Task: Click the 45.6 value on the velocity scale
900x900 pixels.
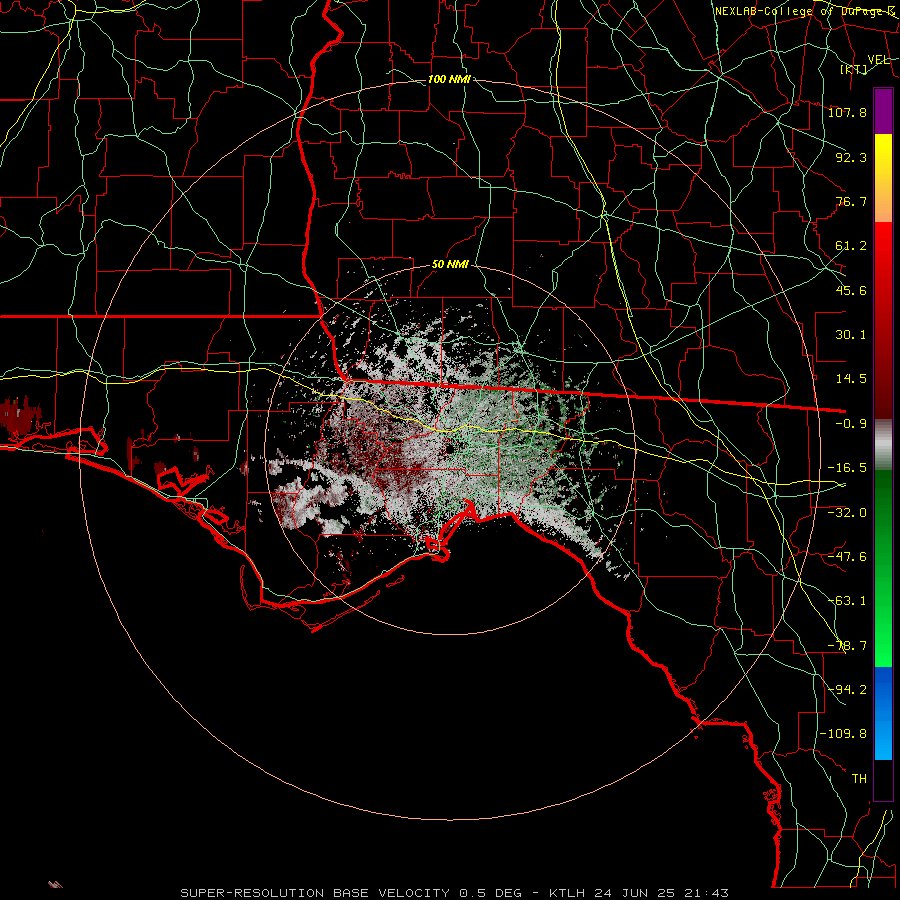Action: point(851,290)
